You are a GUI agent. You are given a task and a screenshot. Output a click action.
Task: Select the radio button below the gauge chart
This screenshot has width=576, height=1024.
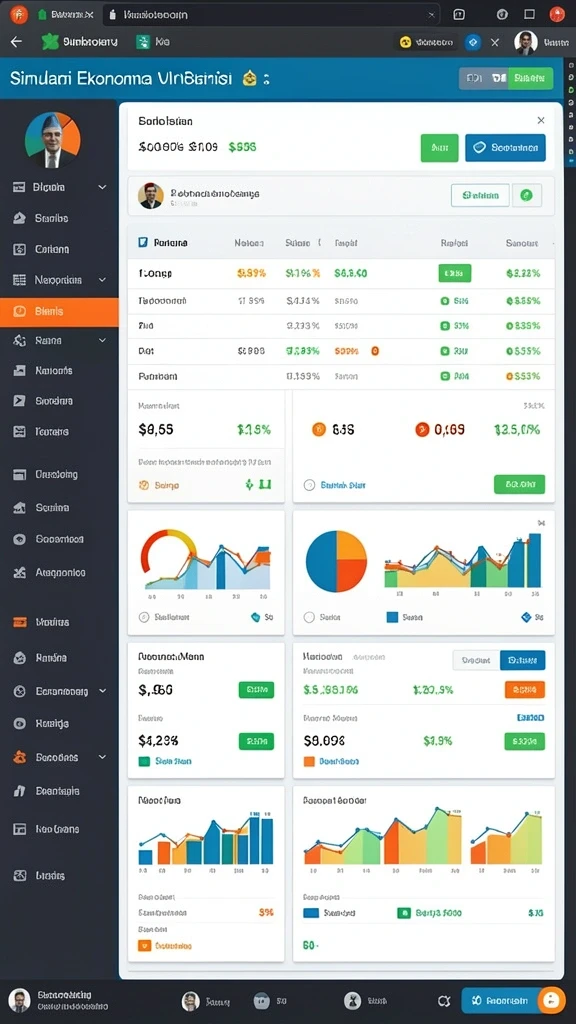144,616
